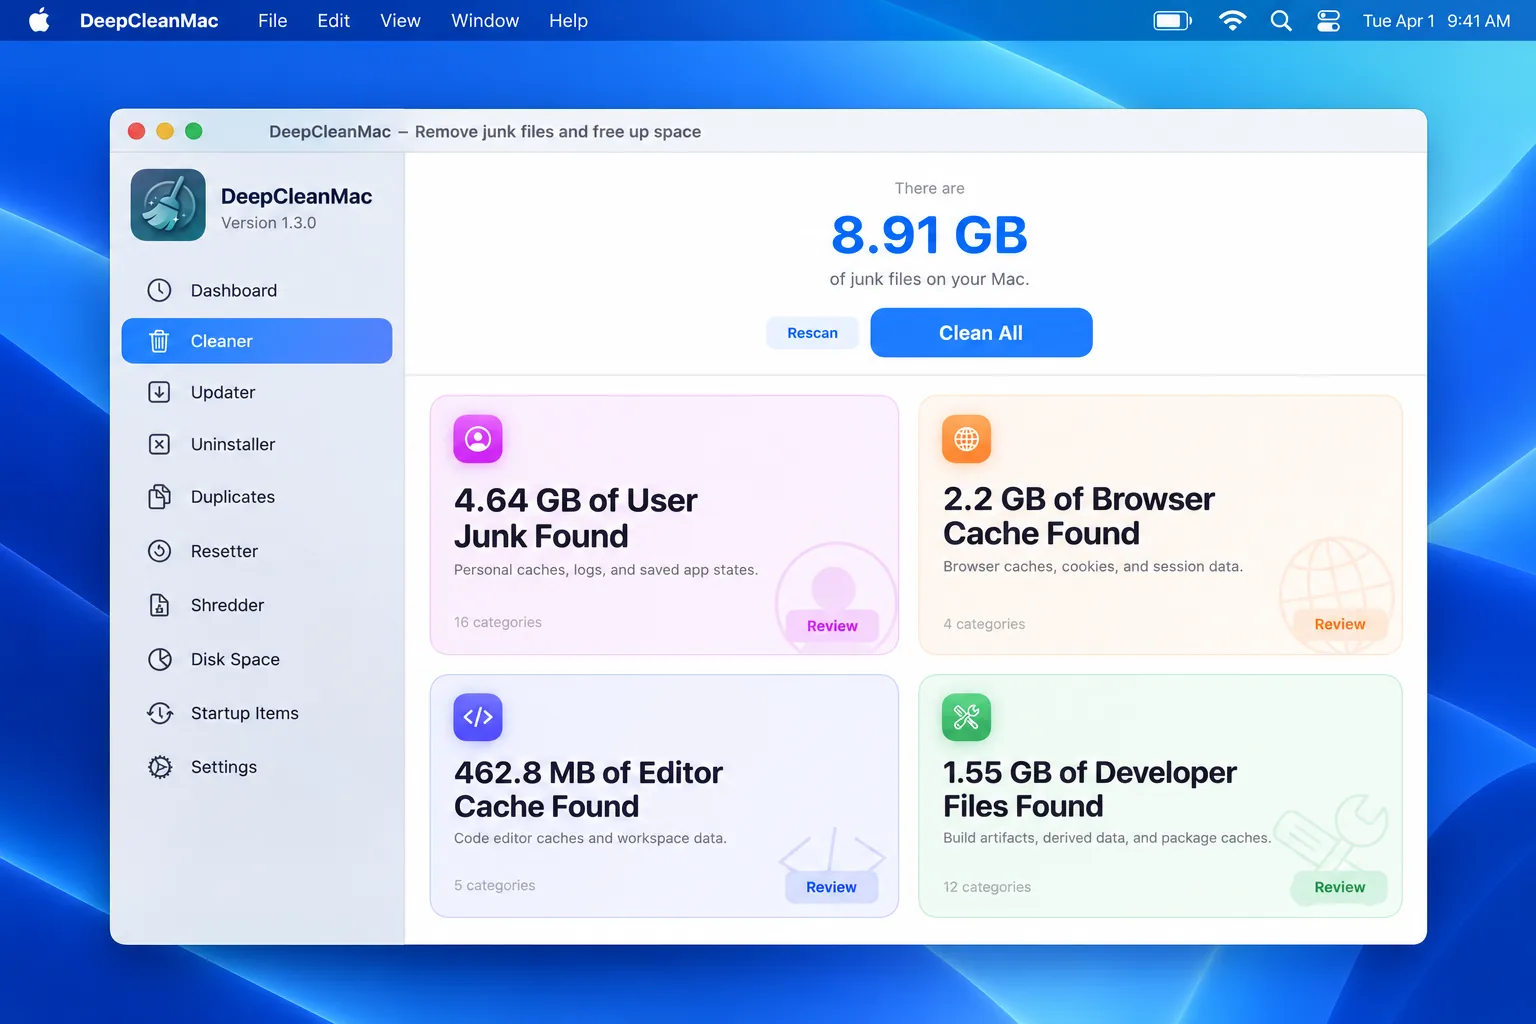
Task: Open the Help menu
Action: click(568, 21)
